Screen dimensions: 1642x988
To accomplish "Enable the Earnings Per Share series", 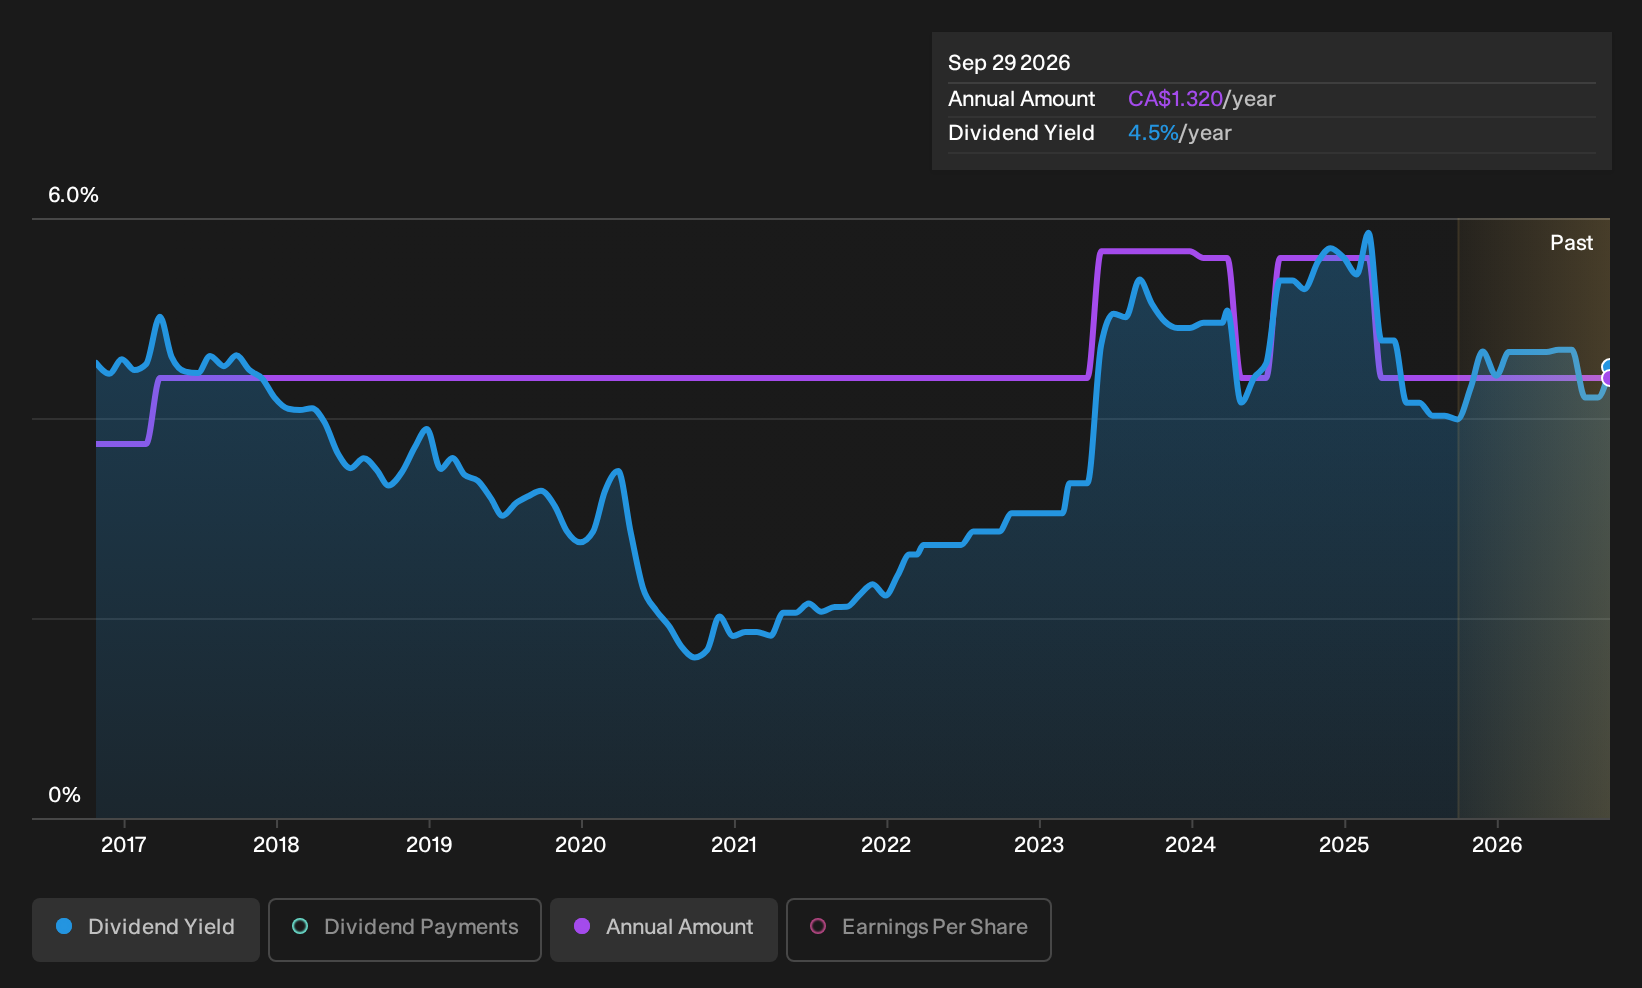I will (919, 929).
